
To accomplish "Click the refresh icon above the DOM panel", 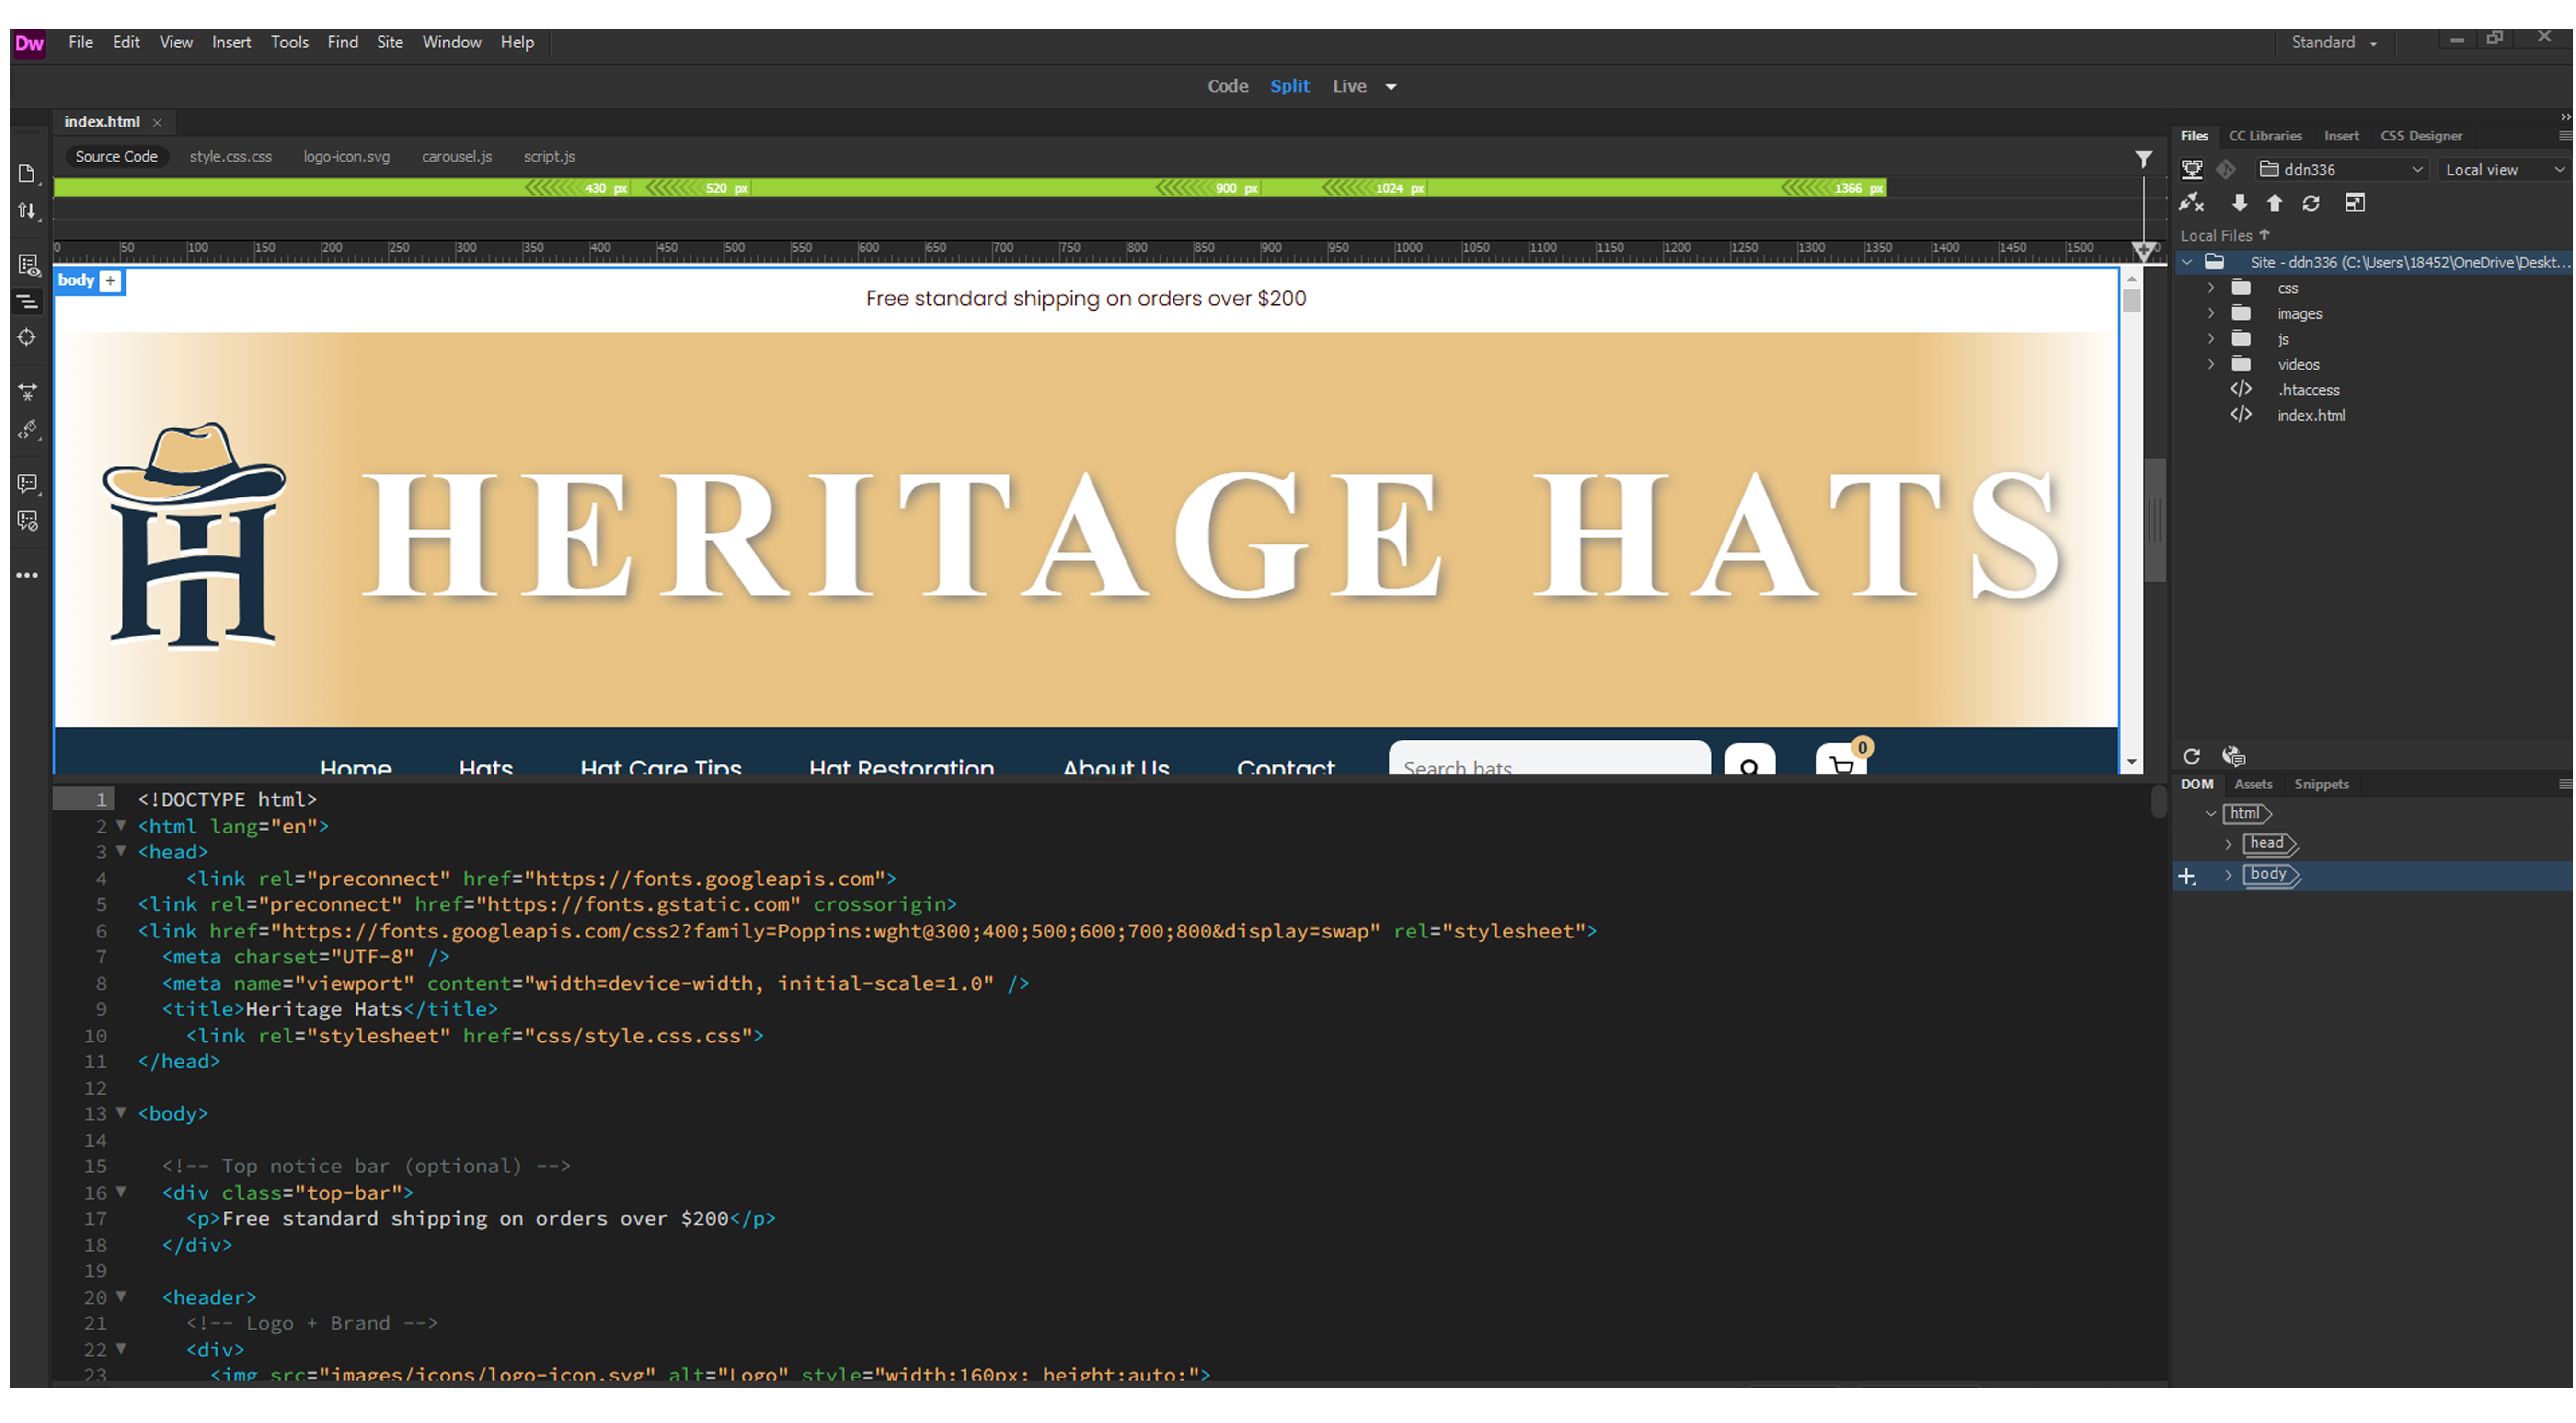I will pos(2191,756).
